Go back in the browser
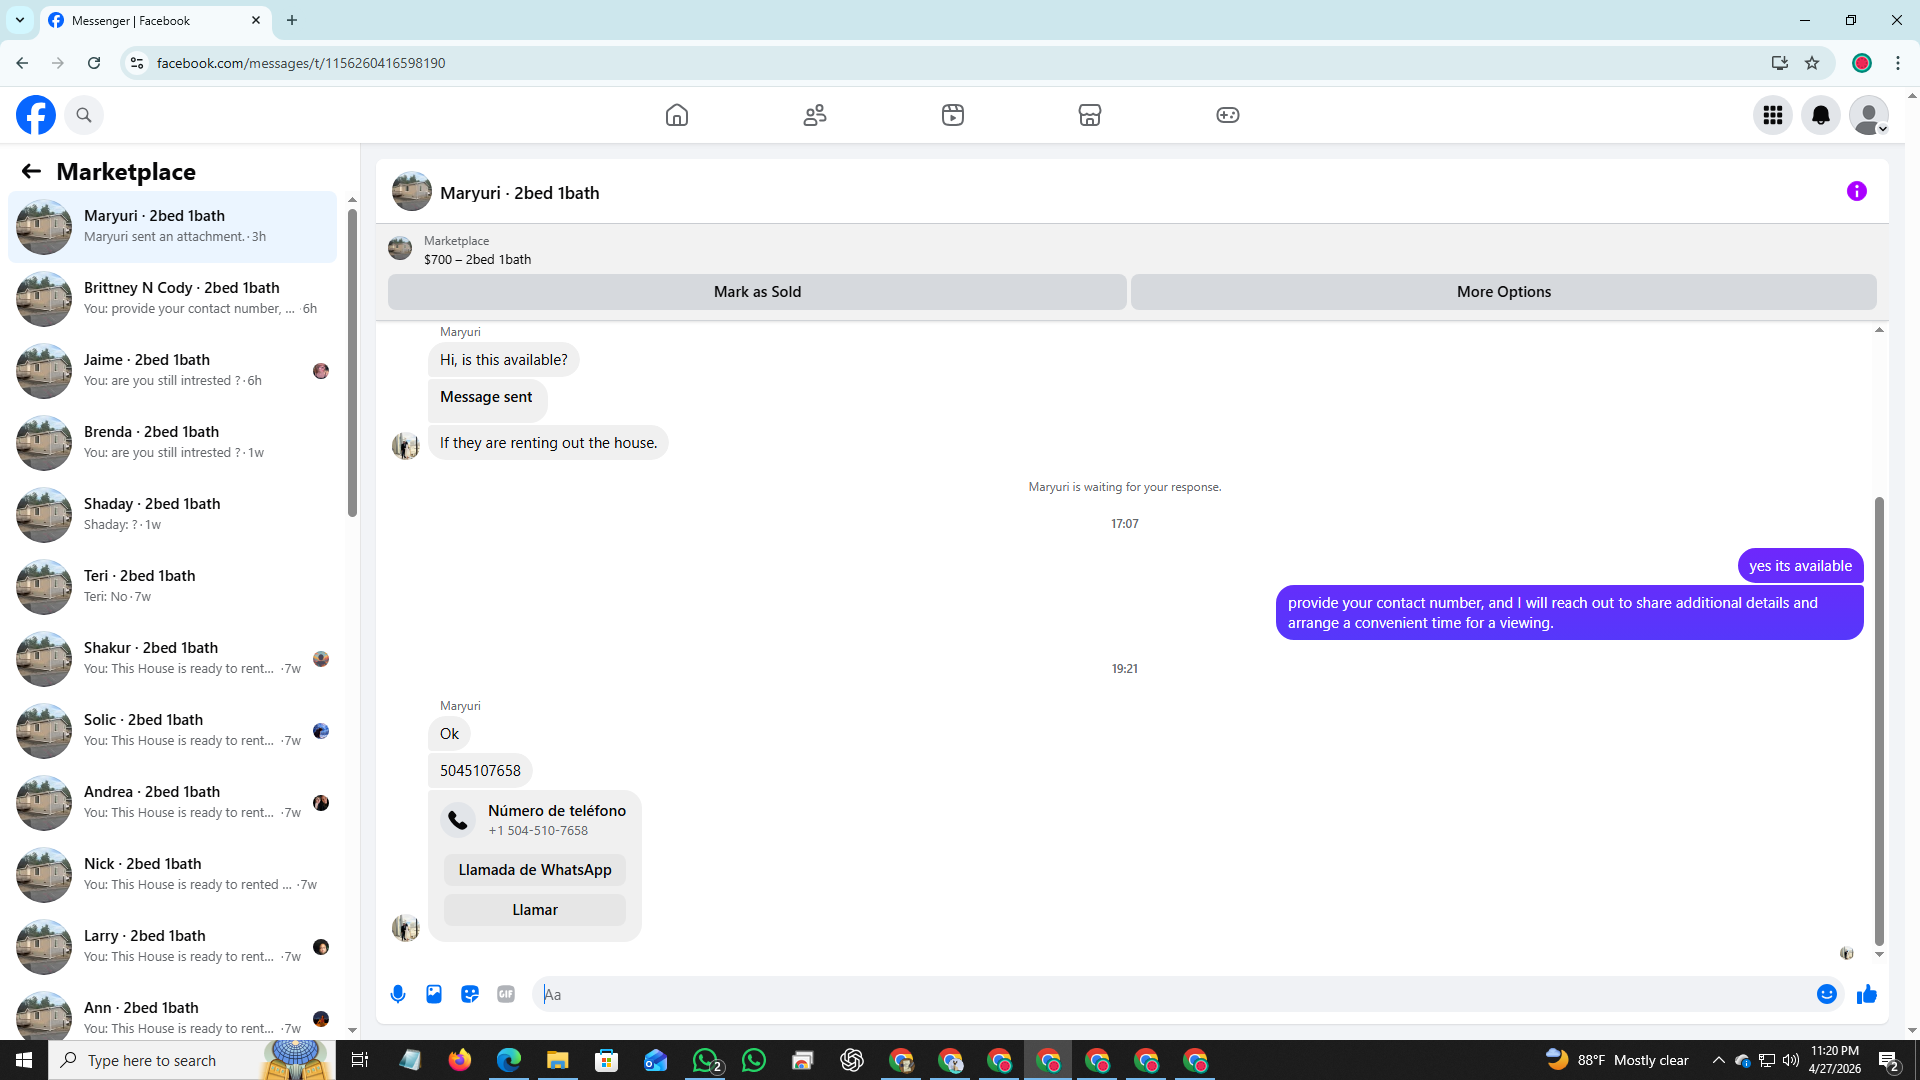Screen dimensions: 1920x1080 22,63
